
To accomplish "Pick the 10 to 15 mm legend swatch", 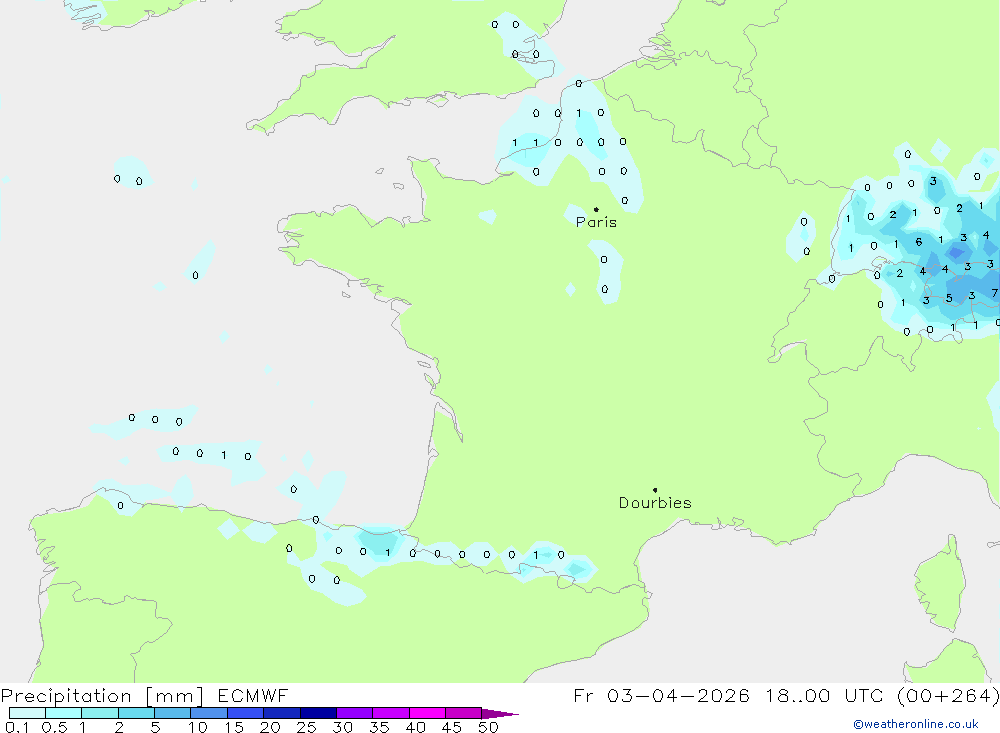I will [x=209, y=713].
